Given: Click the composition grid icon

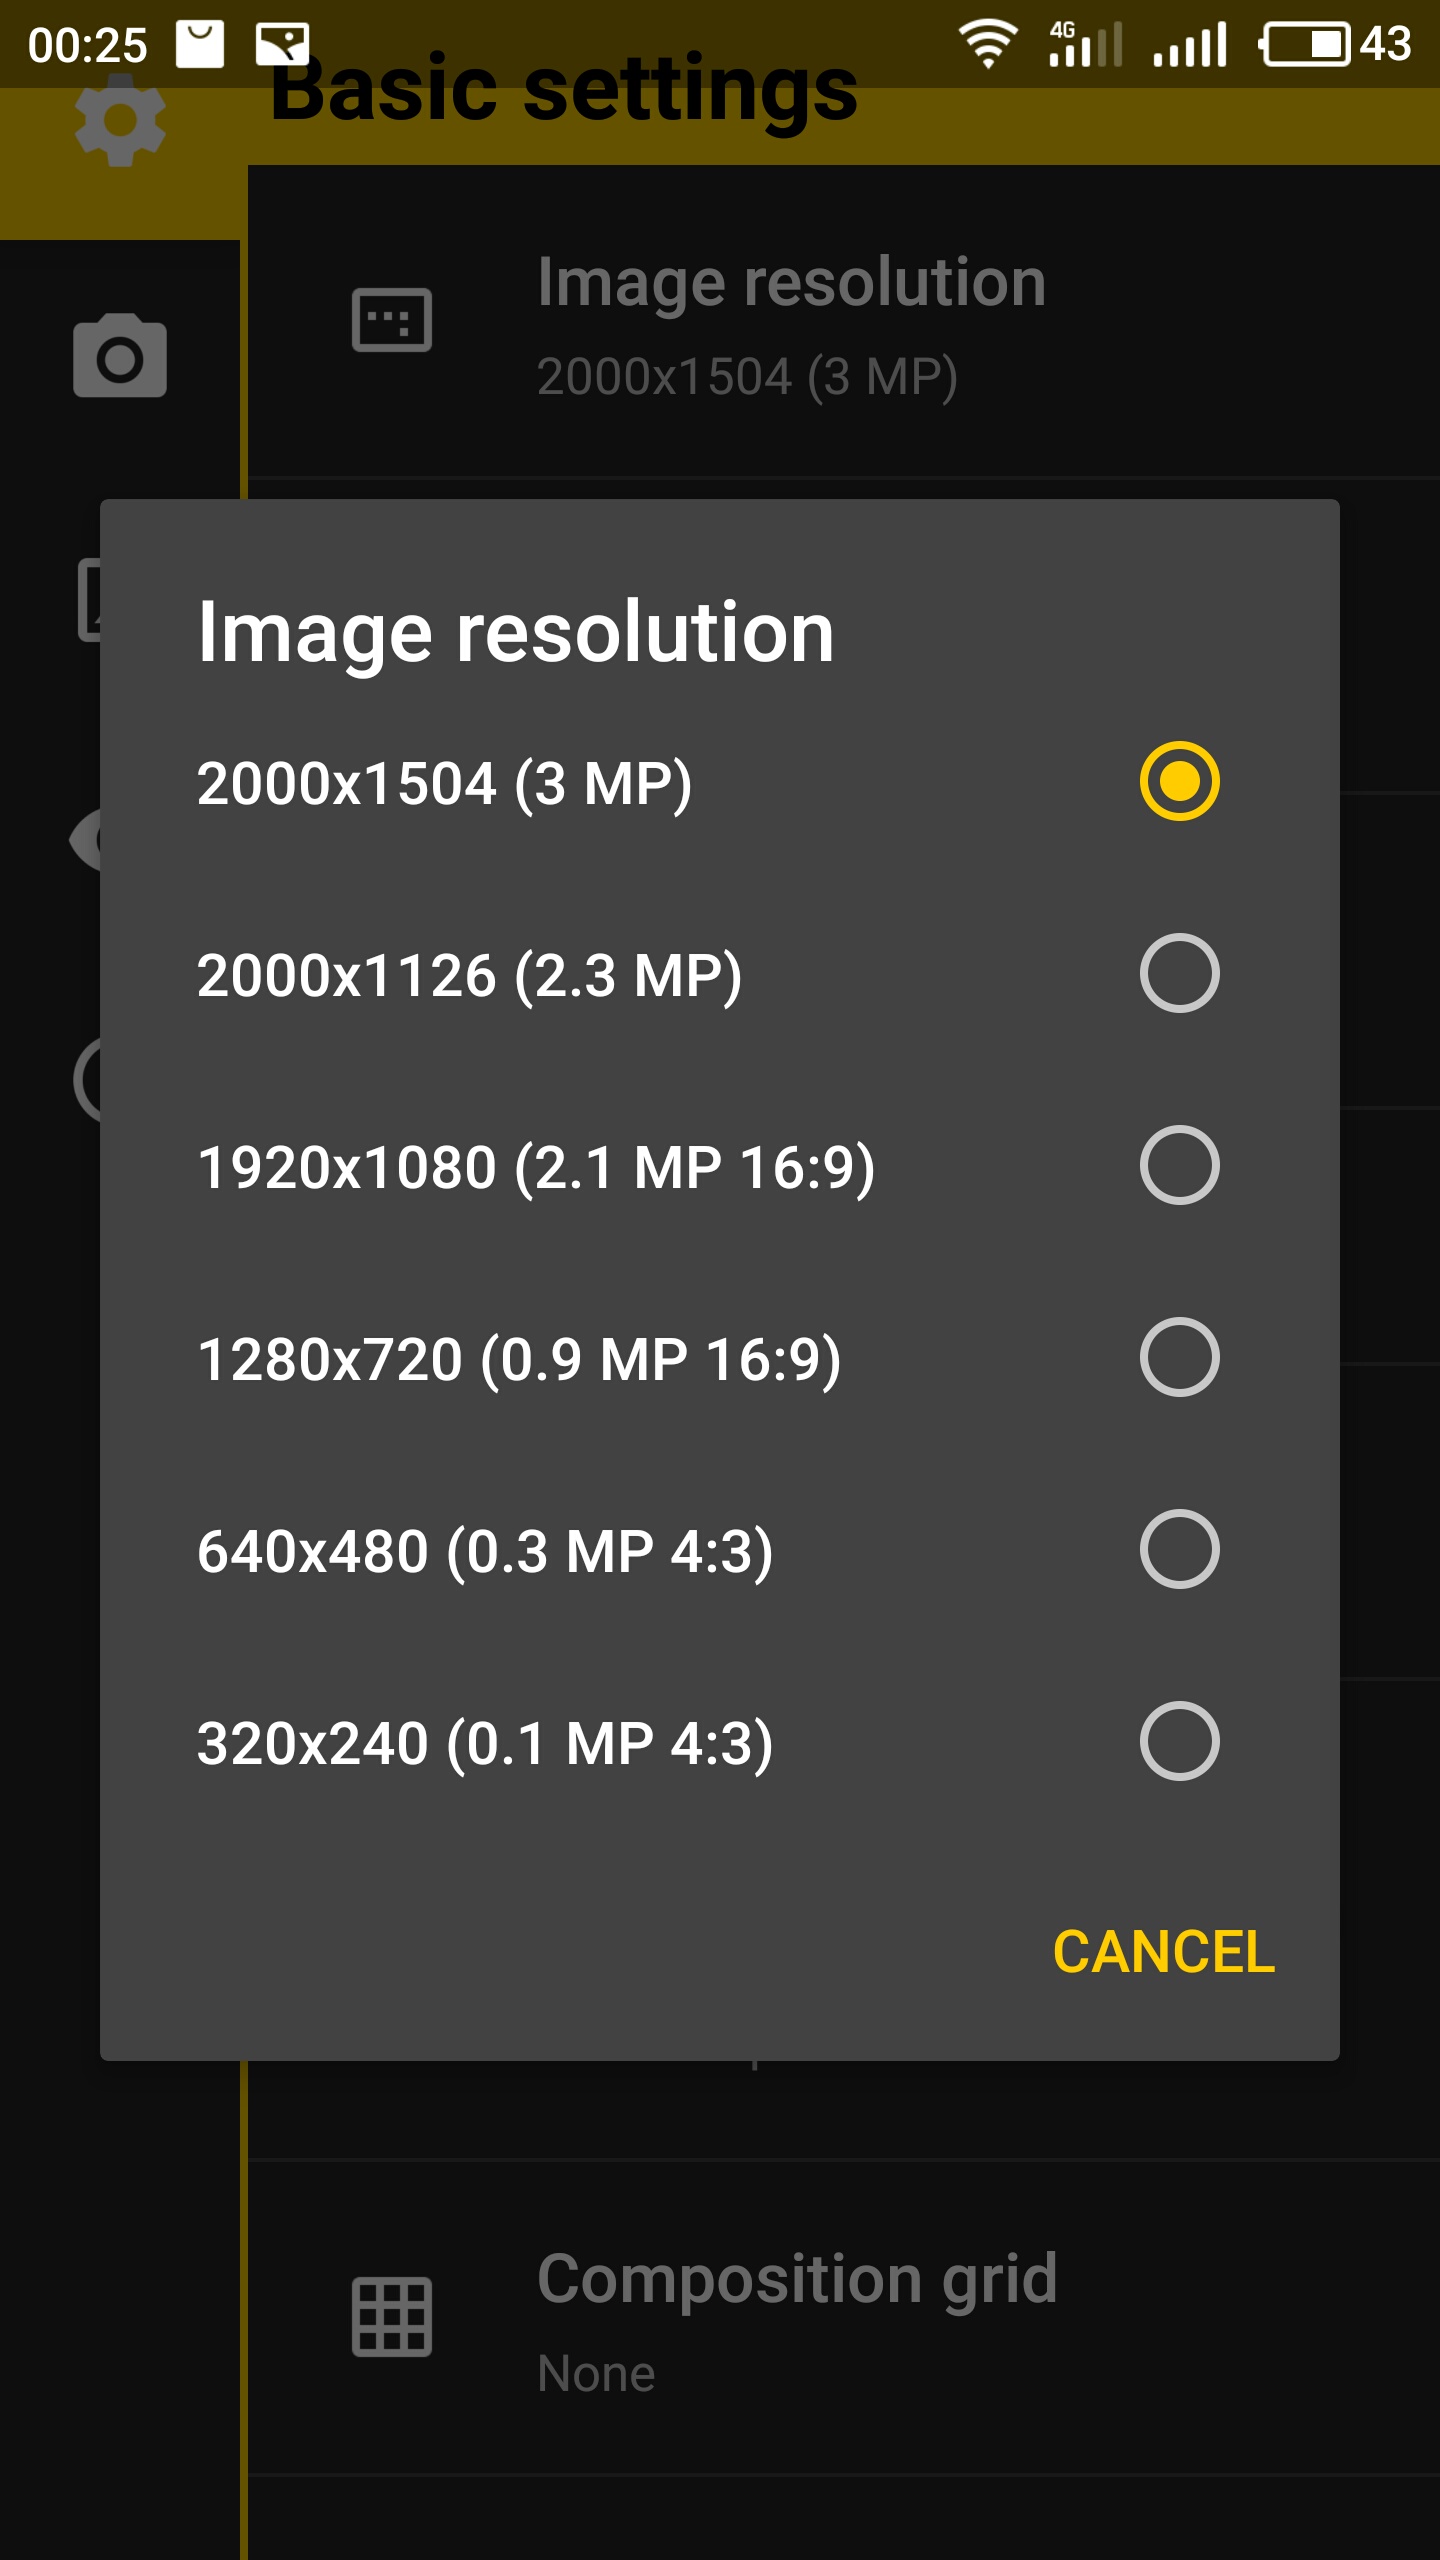Looking at the screenshot, I should coord(392,2316).
